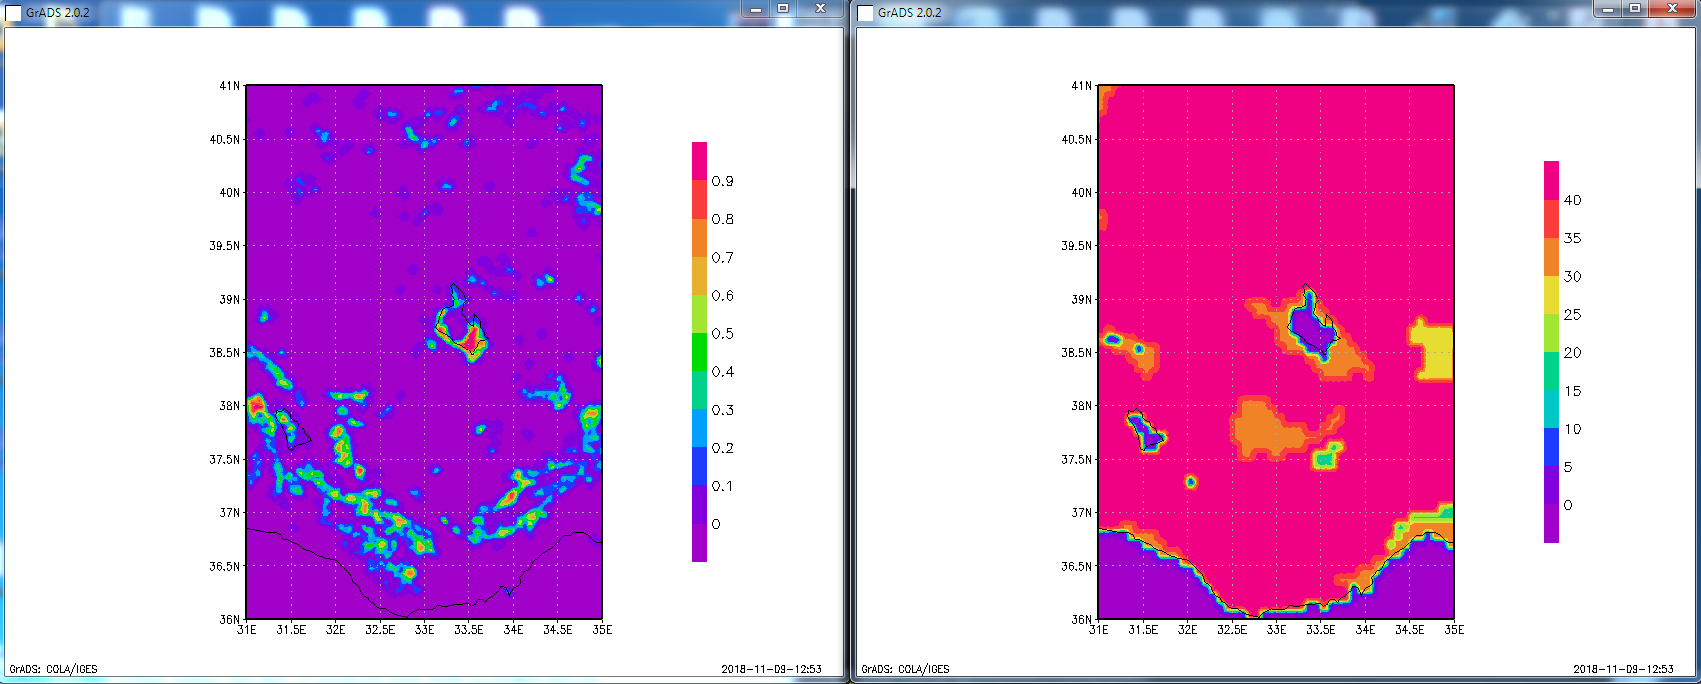
Task: Pick the red swatch between 35 and 40 in the right color bar
Action: (x=1551, y=219)
